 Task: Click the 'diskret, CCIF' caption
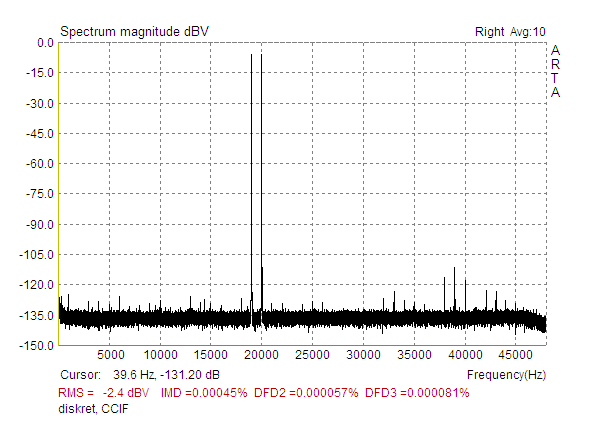(93, 409)
